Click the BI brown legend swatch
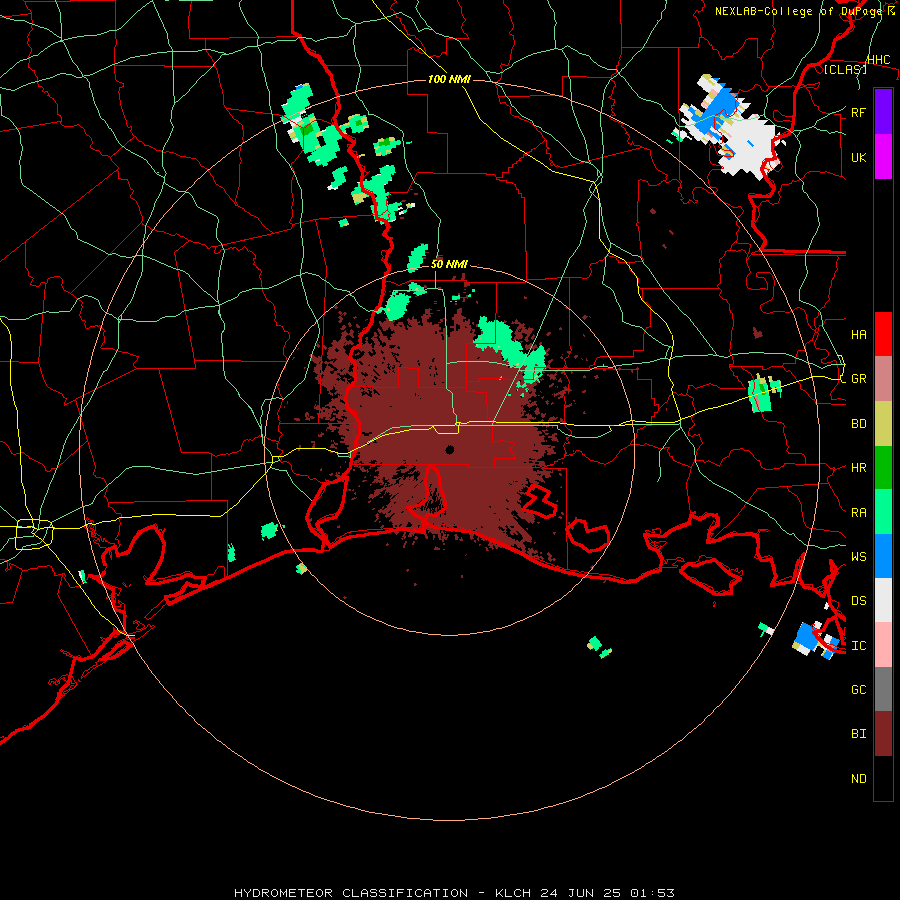 883,734
